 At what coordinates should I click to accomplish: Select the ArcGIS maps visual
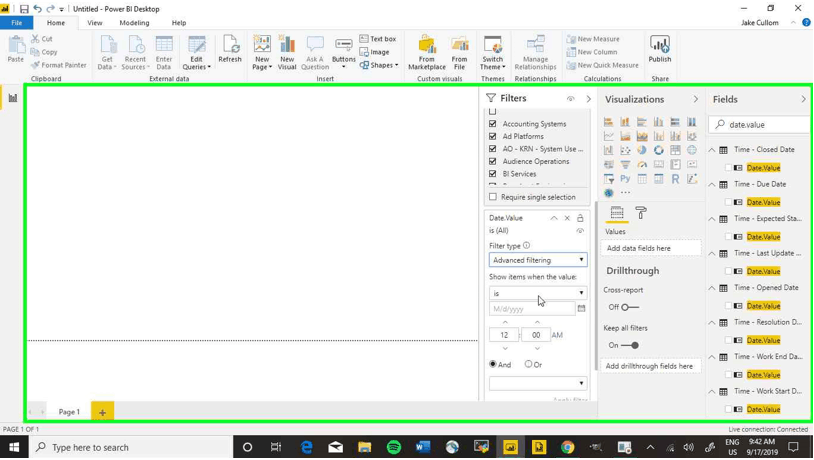[608, 193]
